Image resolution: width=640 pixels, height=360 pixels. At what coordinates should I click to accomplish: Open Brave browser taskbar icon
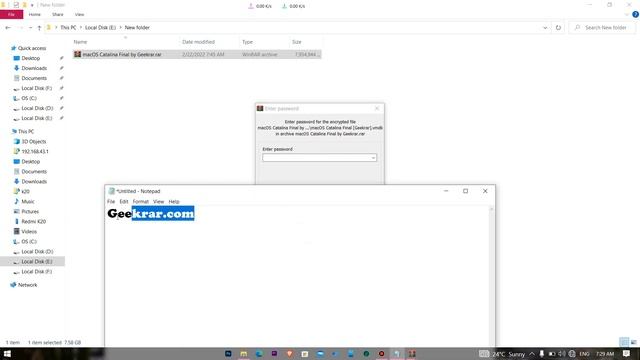click(289, 354)
